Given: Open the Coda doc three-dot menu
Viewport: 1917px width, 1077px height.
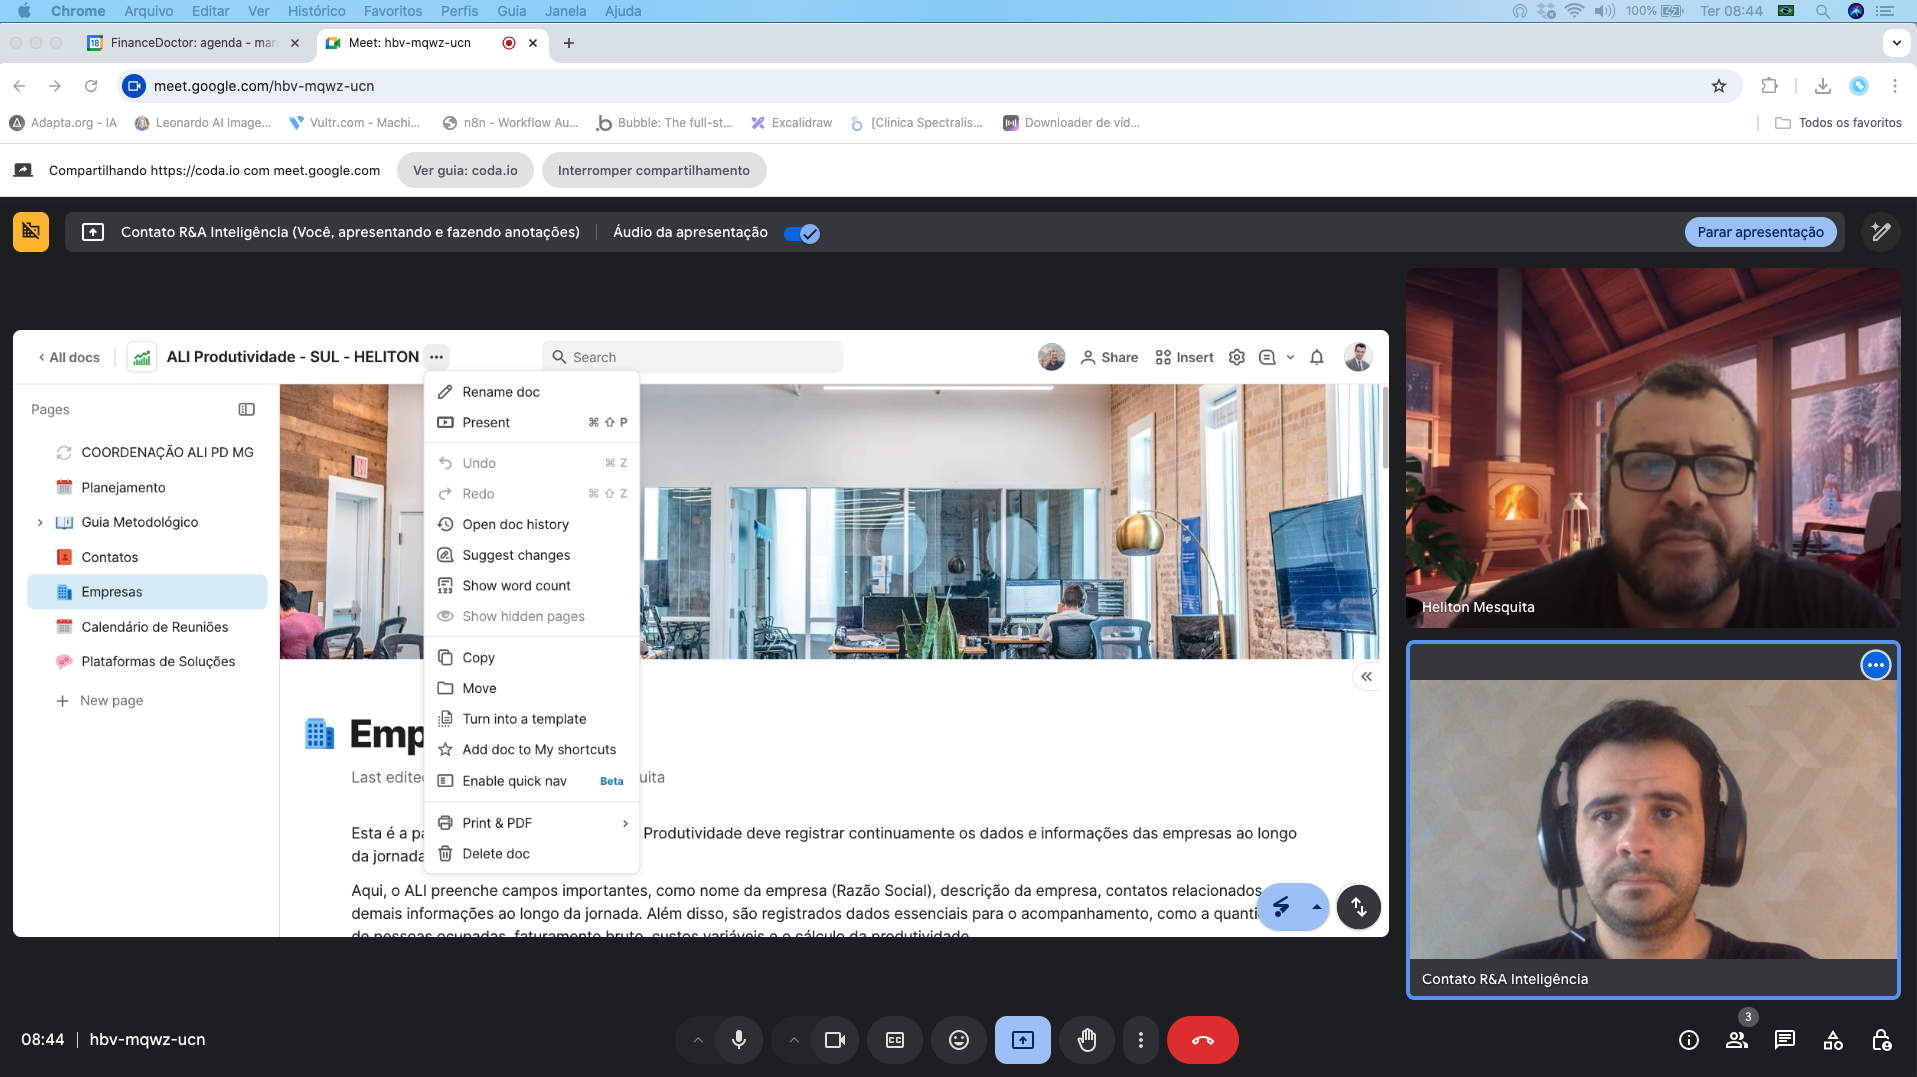Looking at the screenshot, I should coord(436,357).
